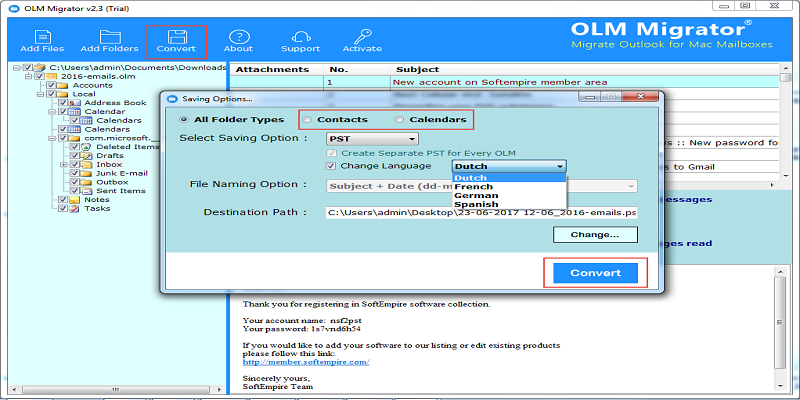This screenshot has height=400, width=800.
Task: Click the Drafts folder icon
Action: click(87, 156)
